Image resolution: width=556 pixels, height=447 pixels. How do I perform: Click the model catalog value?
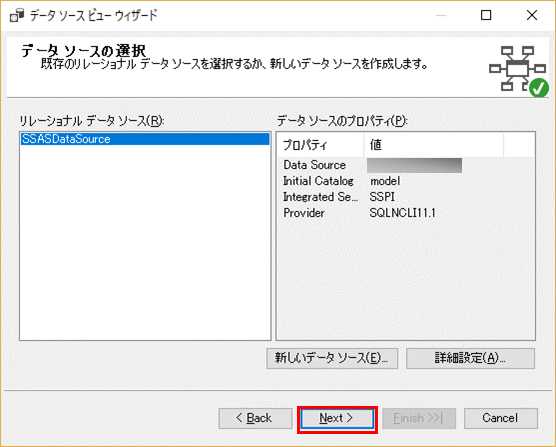coord(385,181)
